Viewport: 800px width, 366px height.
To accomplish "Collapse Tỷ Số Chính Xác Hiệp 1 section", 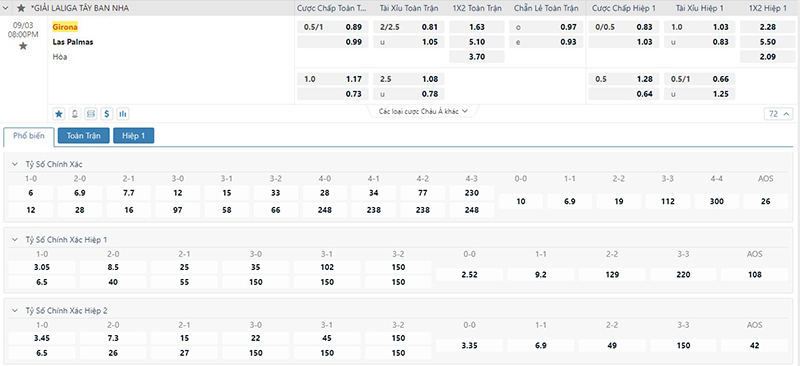I will click(x=14, y=239).
